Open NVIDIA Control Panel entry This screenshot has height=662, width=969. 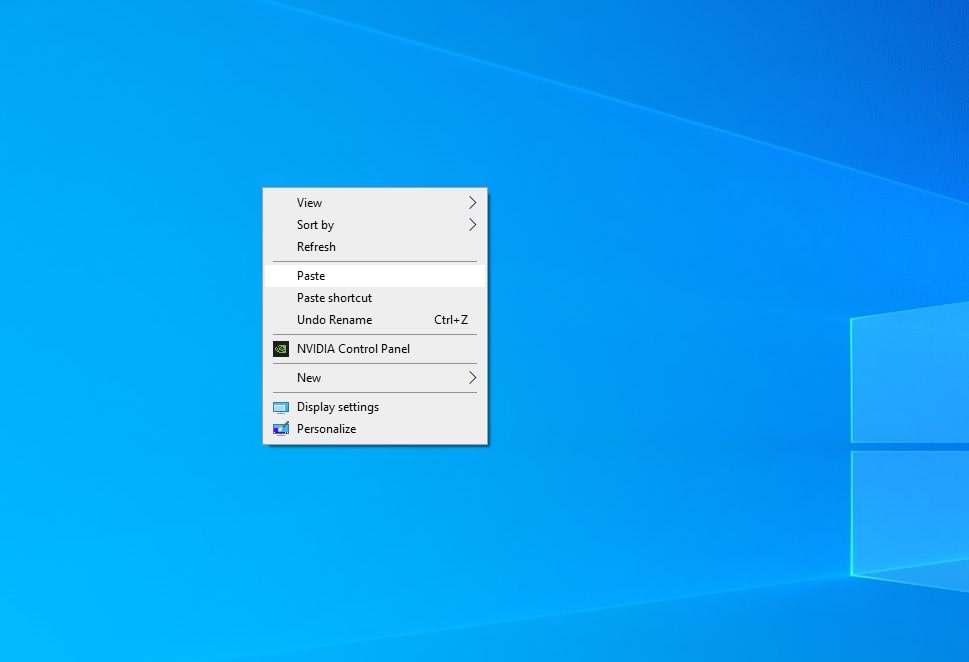(374, 349)
